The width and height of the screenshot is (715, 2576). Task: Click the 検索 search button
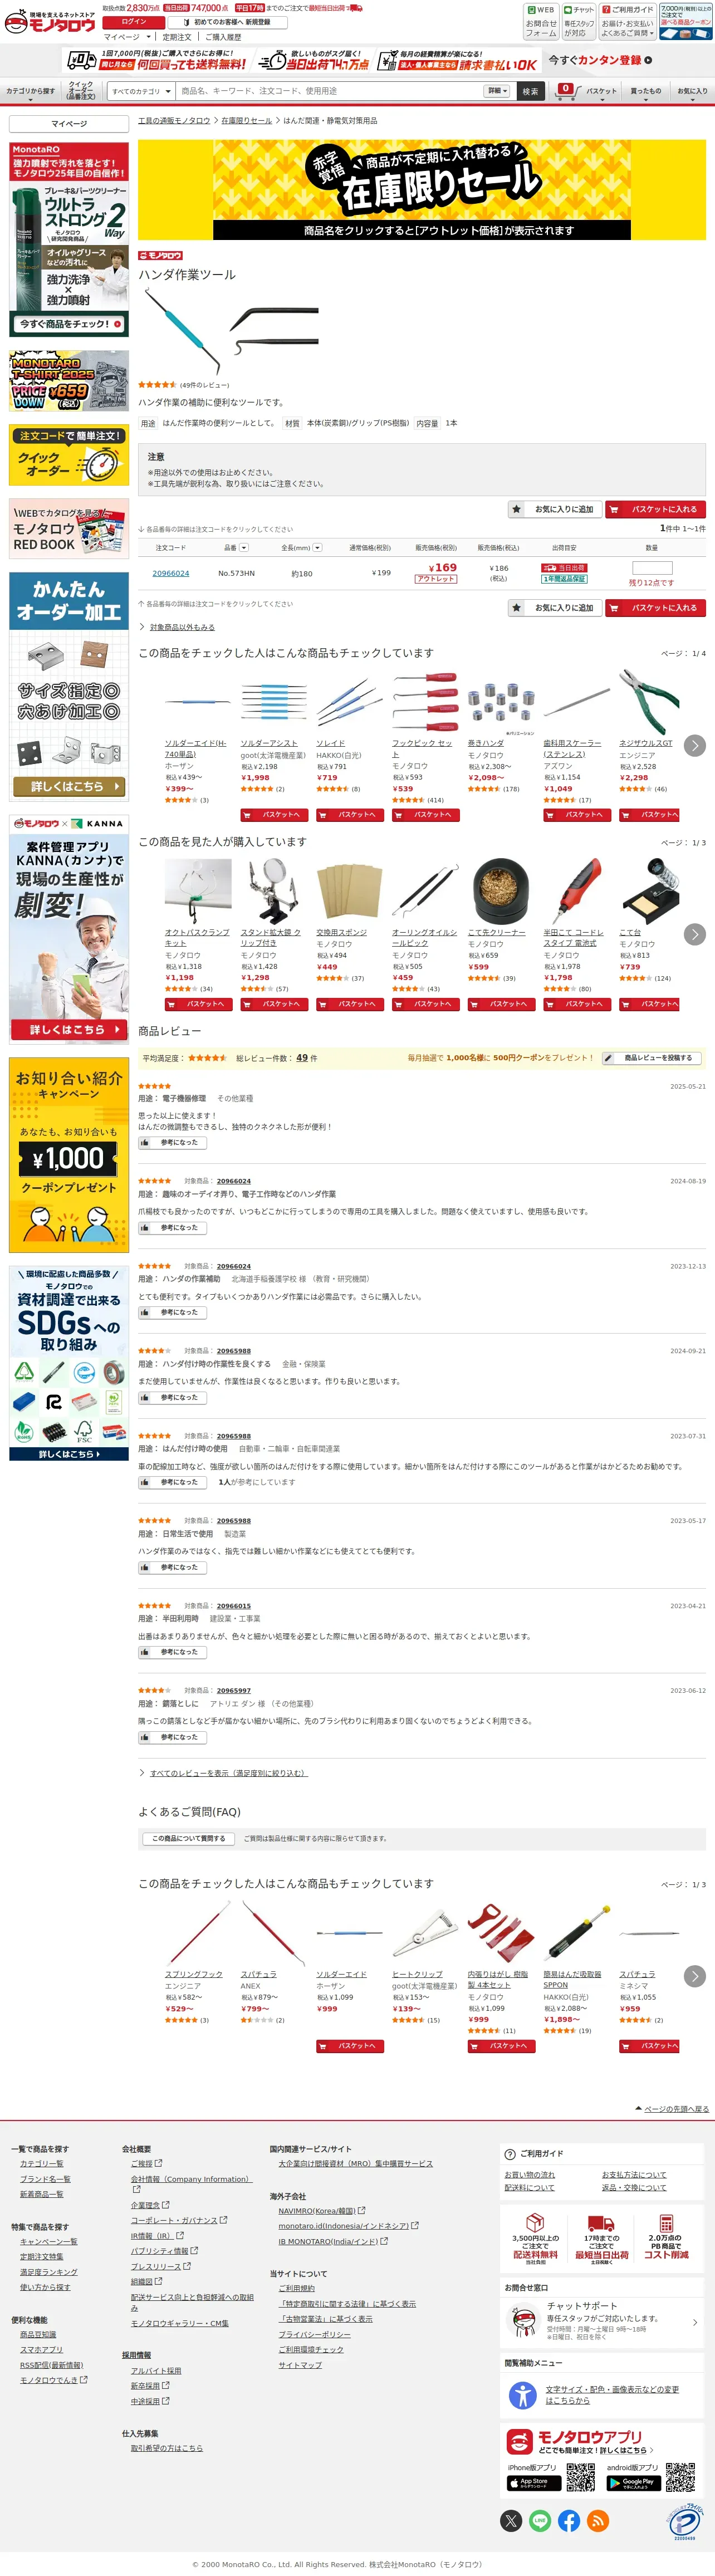point(530,91)
